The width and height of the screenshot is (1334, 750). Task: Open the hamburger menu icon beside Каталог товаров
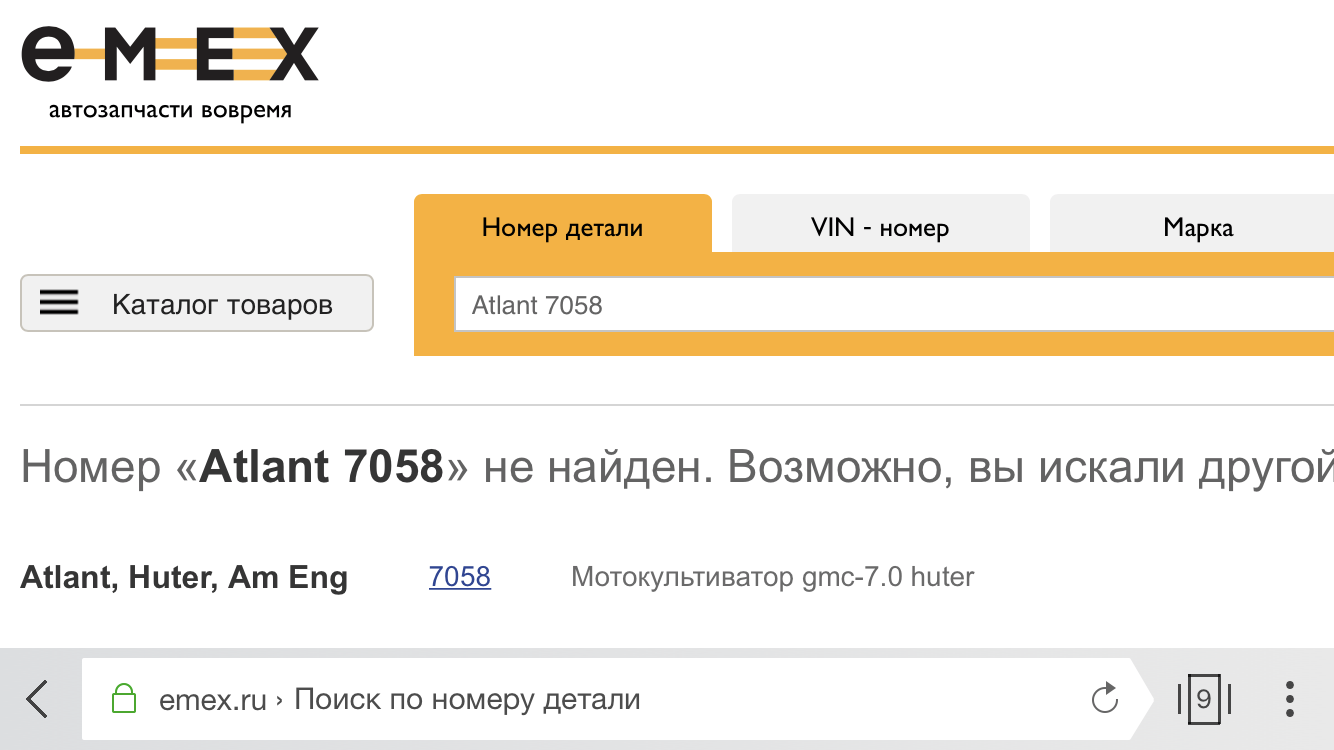point(59,303)
